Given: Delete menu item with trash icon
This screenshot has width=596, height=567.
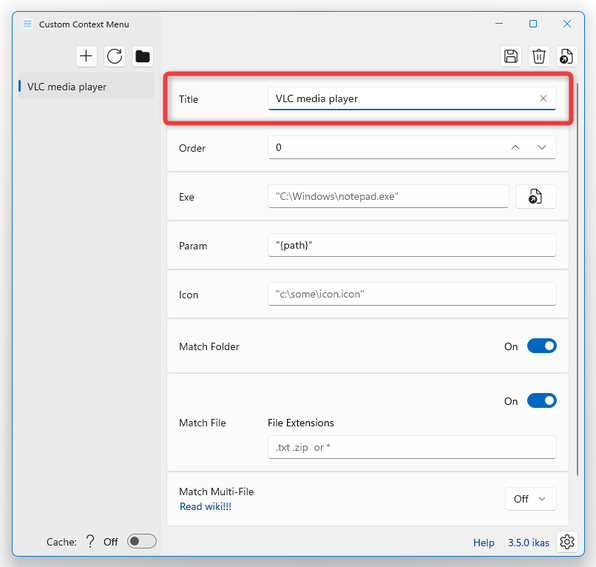Looking at the screenshot, I should (x=539, y=56).
